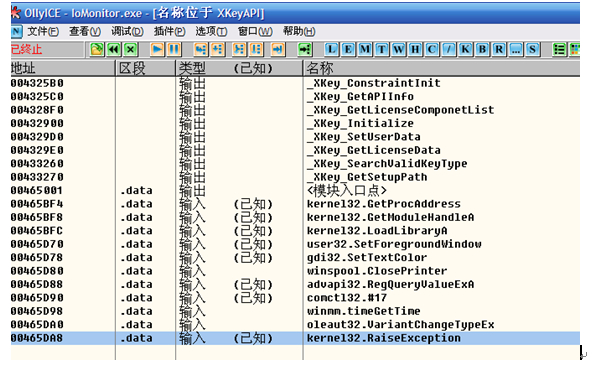Viewport: 600px width, 367px height.
Task: Select highlighted kernel32.RaiseException row
Action: point(295,338)
